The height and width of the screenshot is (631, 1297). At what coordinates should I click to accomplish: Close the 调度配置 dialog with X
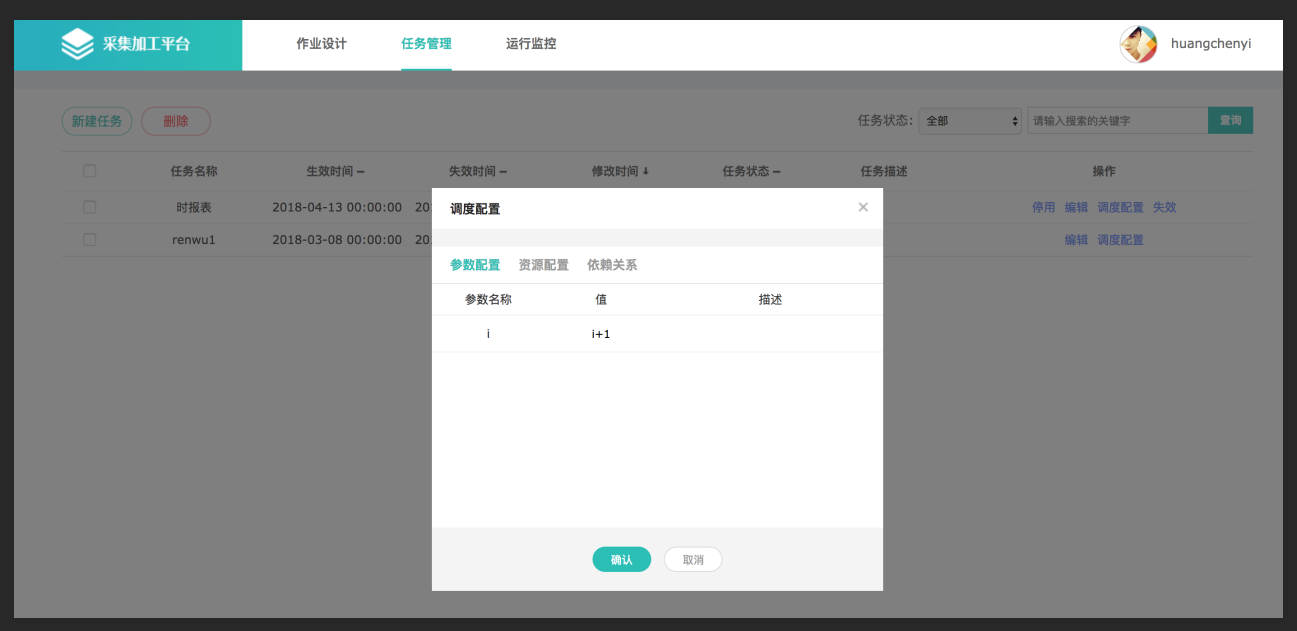point(863,207)
